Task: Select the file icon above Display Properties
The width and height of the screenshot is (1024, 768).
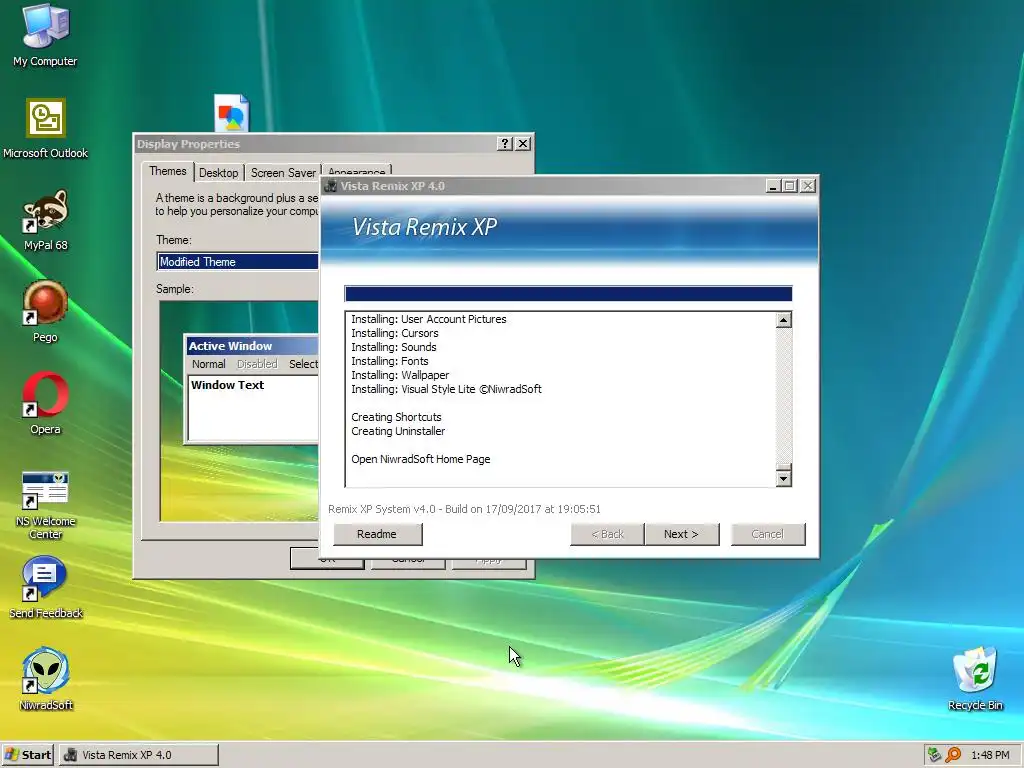Action: [231, 113]
